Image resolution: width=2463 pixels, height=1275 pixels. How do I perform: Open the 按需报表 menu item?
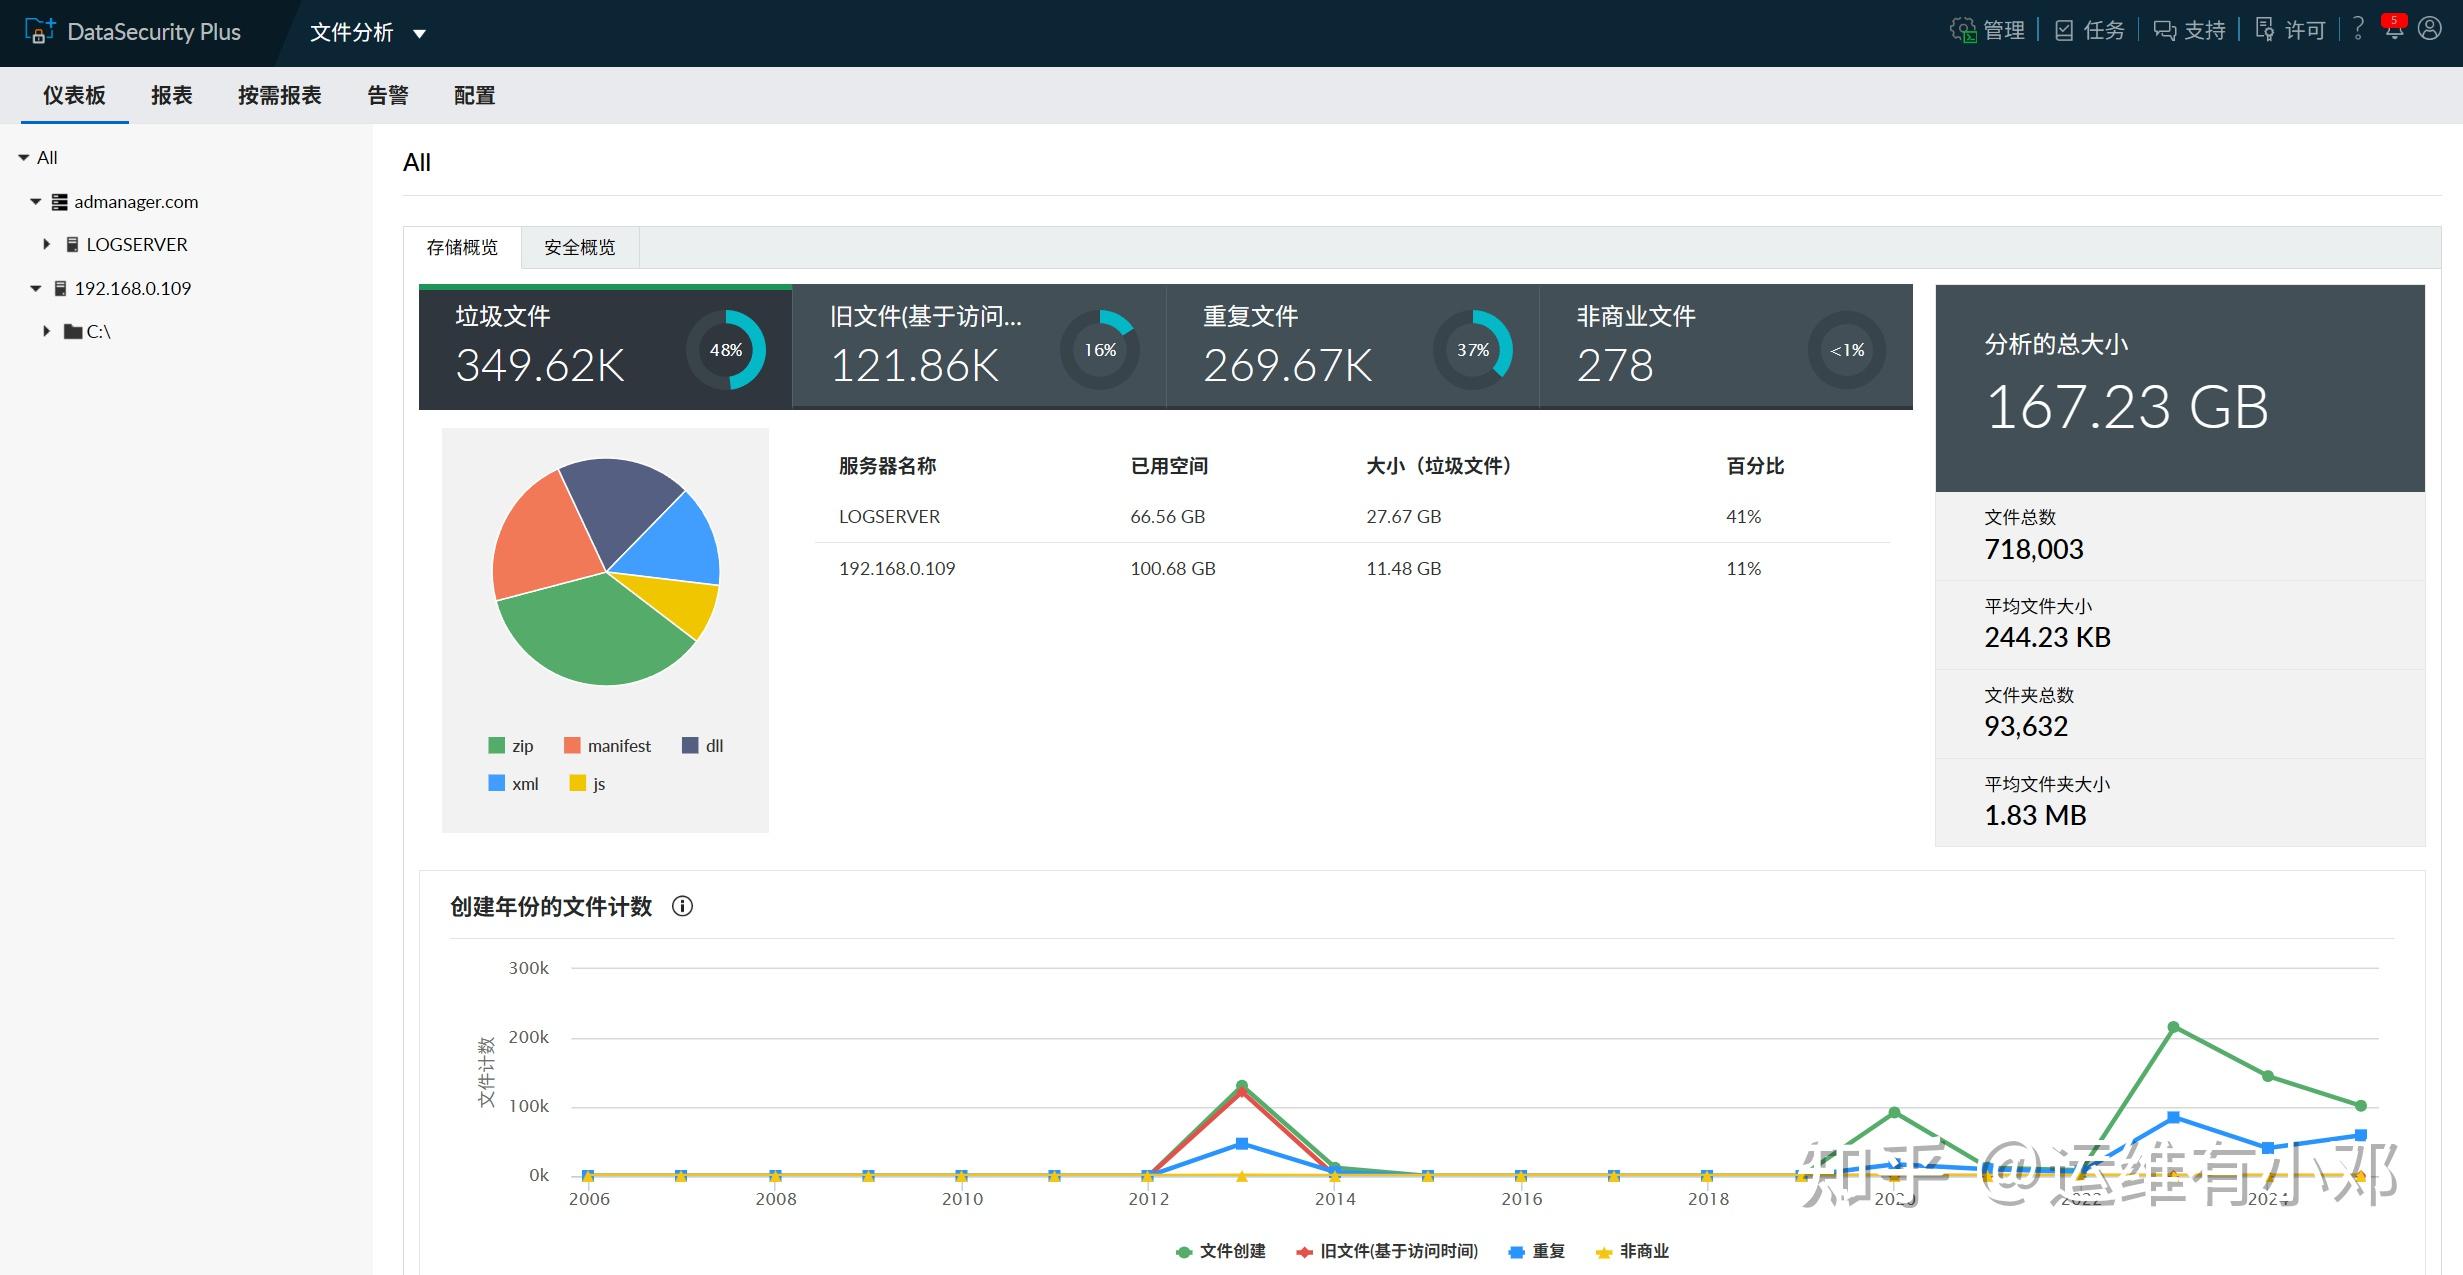pos(281,95)
